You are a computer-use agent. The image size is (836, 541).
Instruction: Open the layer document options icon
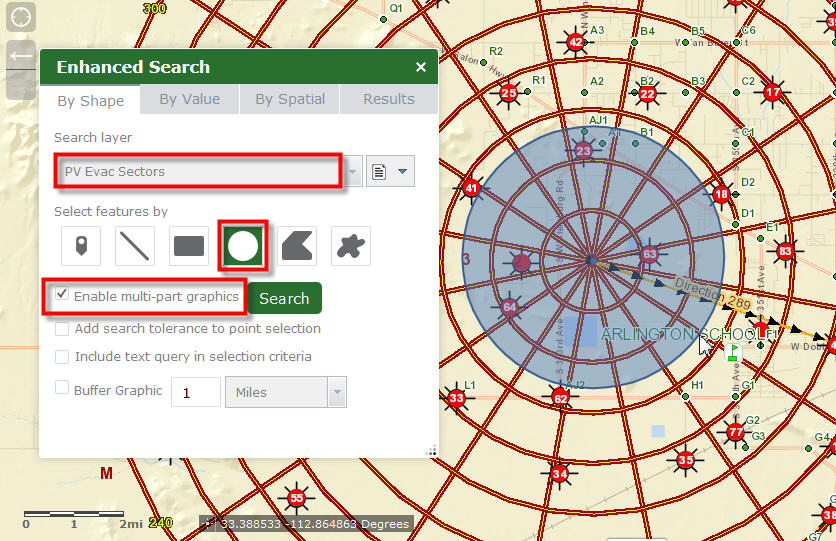click(x=379, y=172)
